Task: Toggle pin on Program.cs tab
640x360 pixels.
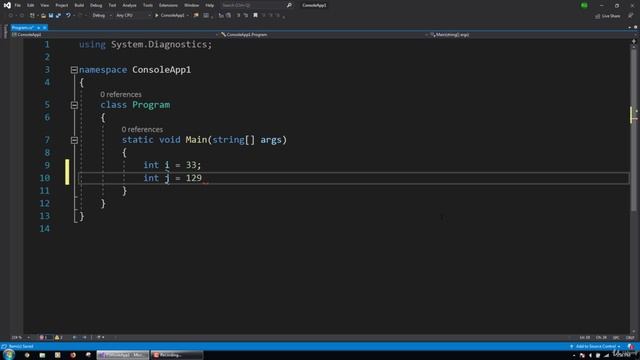Action: (38, 27)
